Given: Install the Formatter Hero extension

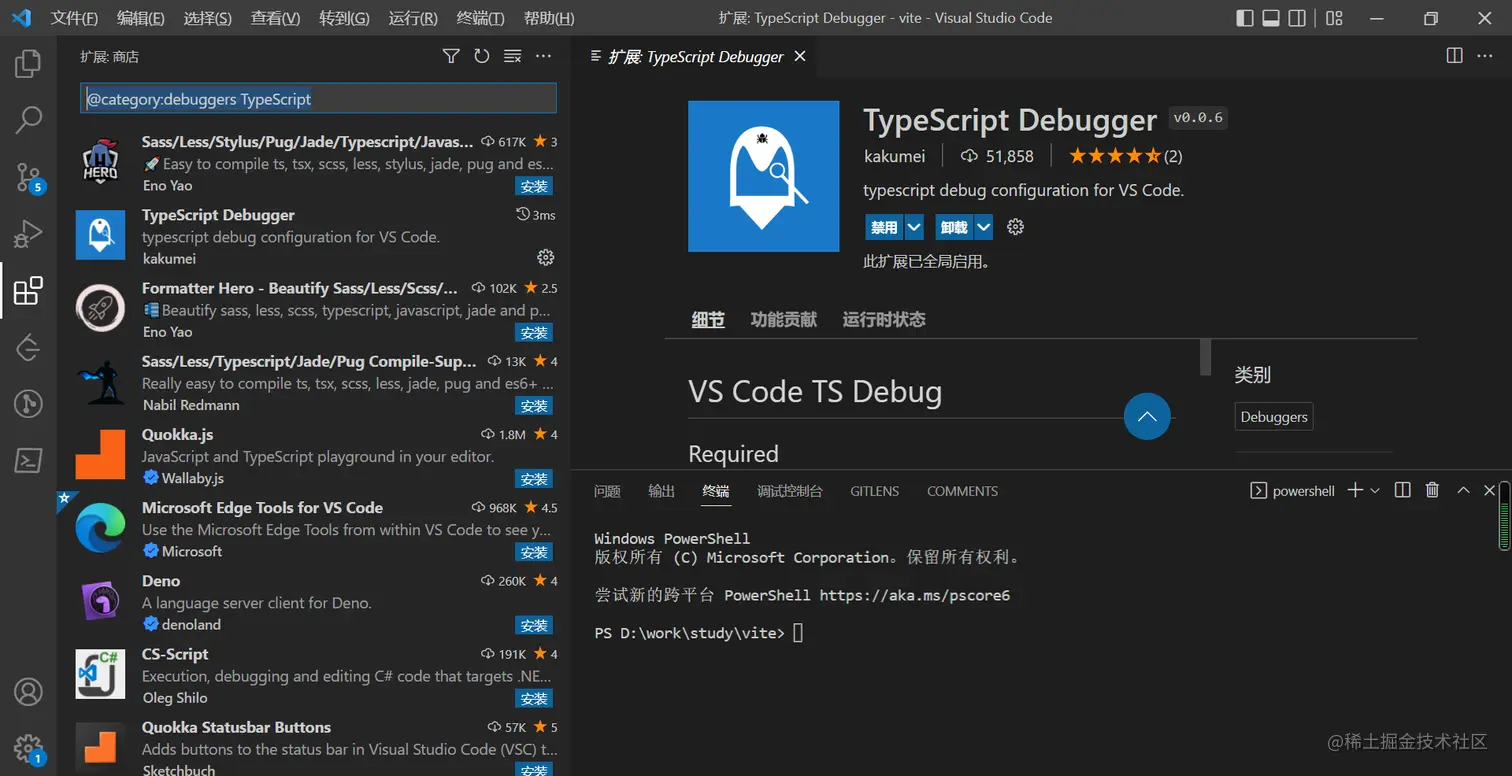Looking at the screenshot, I should 534,332.
